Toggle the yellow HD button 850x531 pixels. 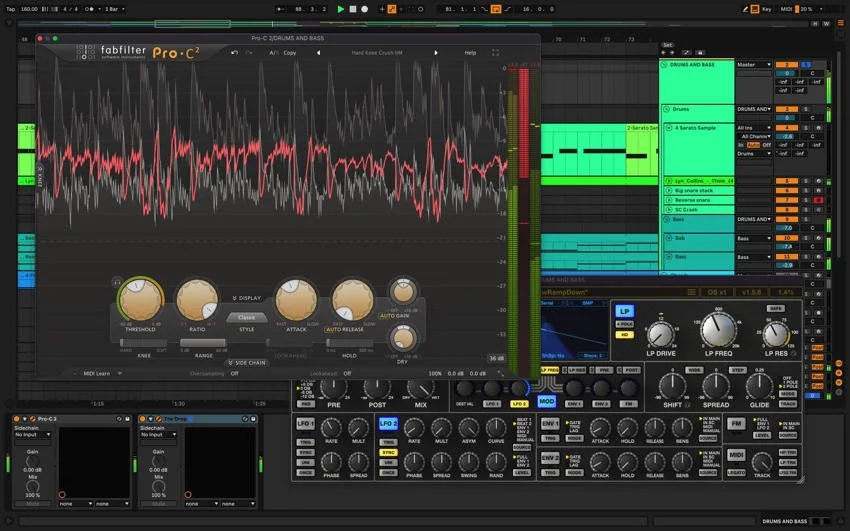(624, 335)
